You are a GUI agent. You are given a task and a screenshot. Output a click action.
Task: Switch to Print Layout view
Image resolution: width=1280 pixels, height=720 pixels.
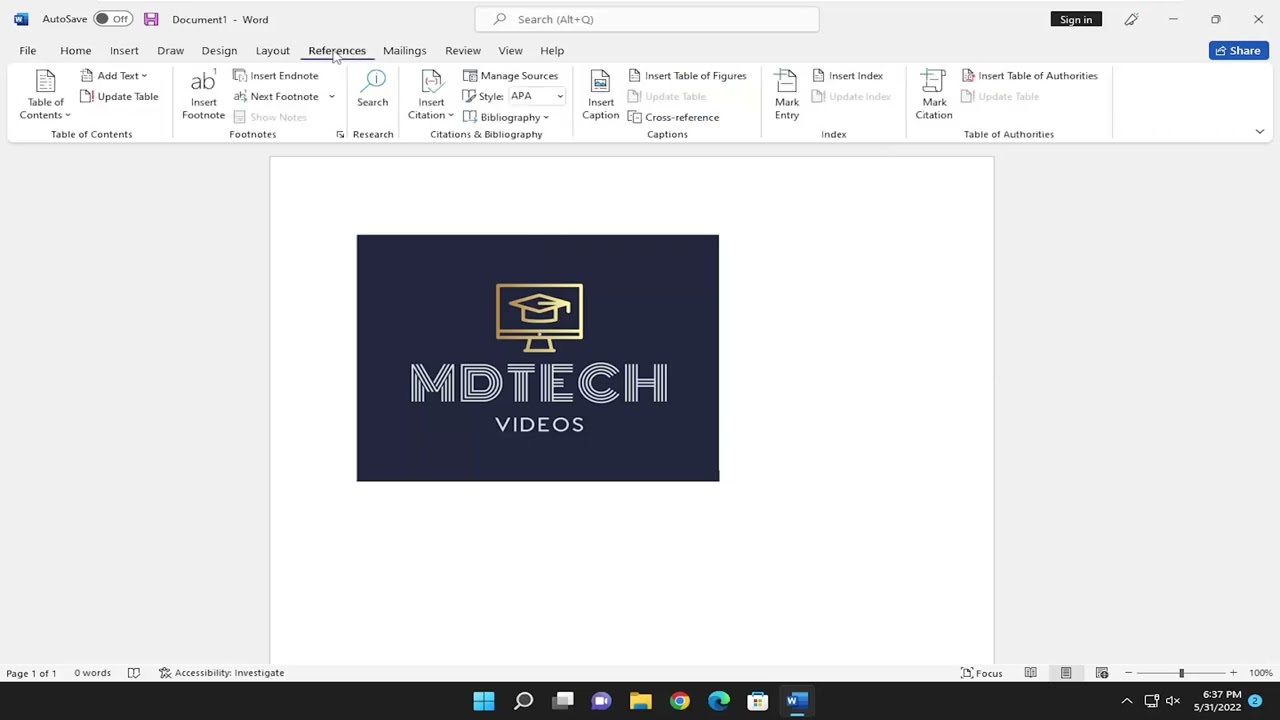click(1066, 673)
